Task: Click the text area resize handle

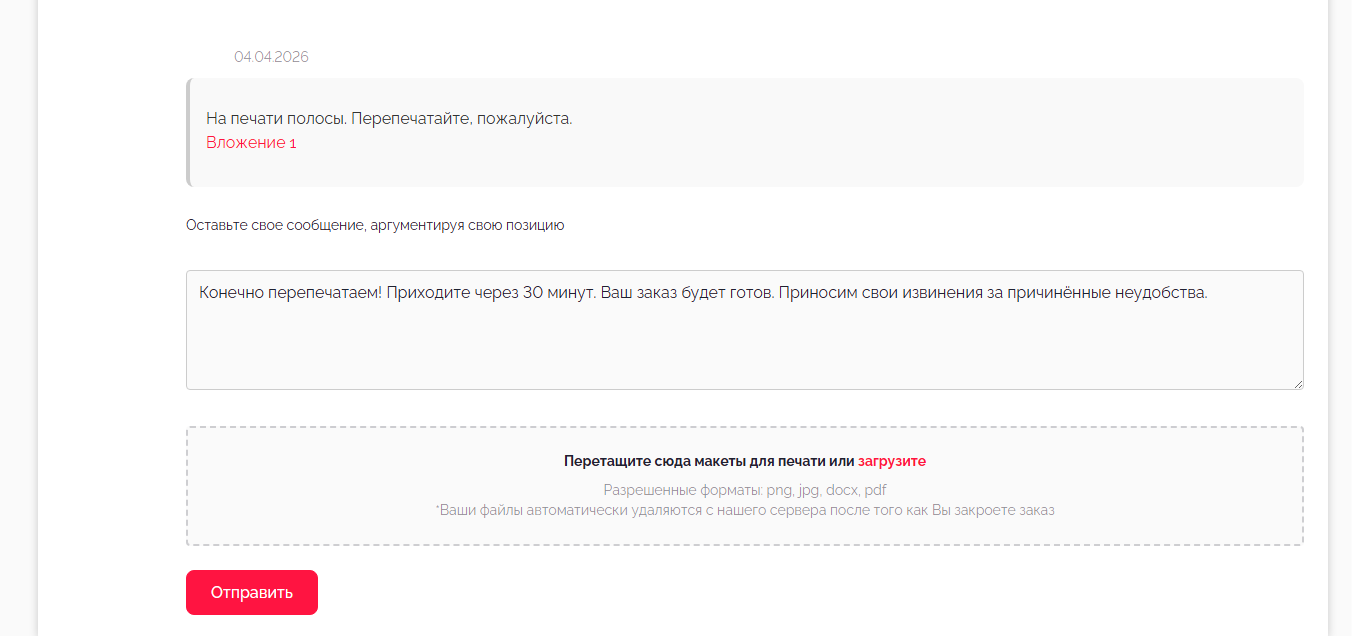Action: pos(1297,383)
